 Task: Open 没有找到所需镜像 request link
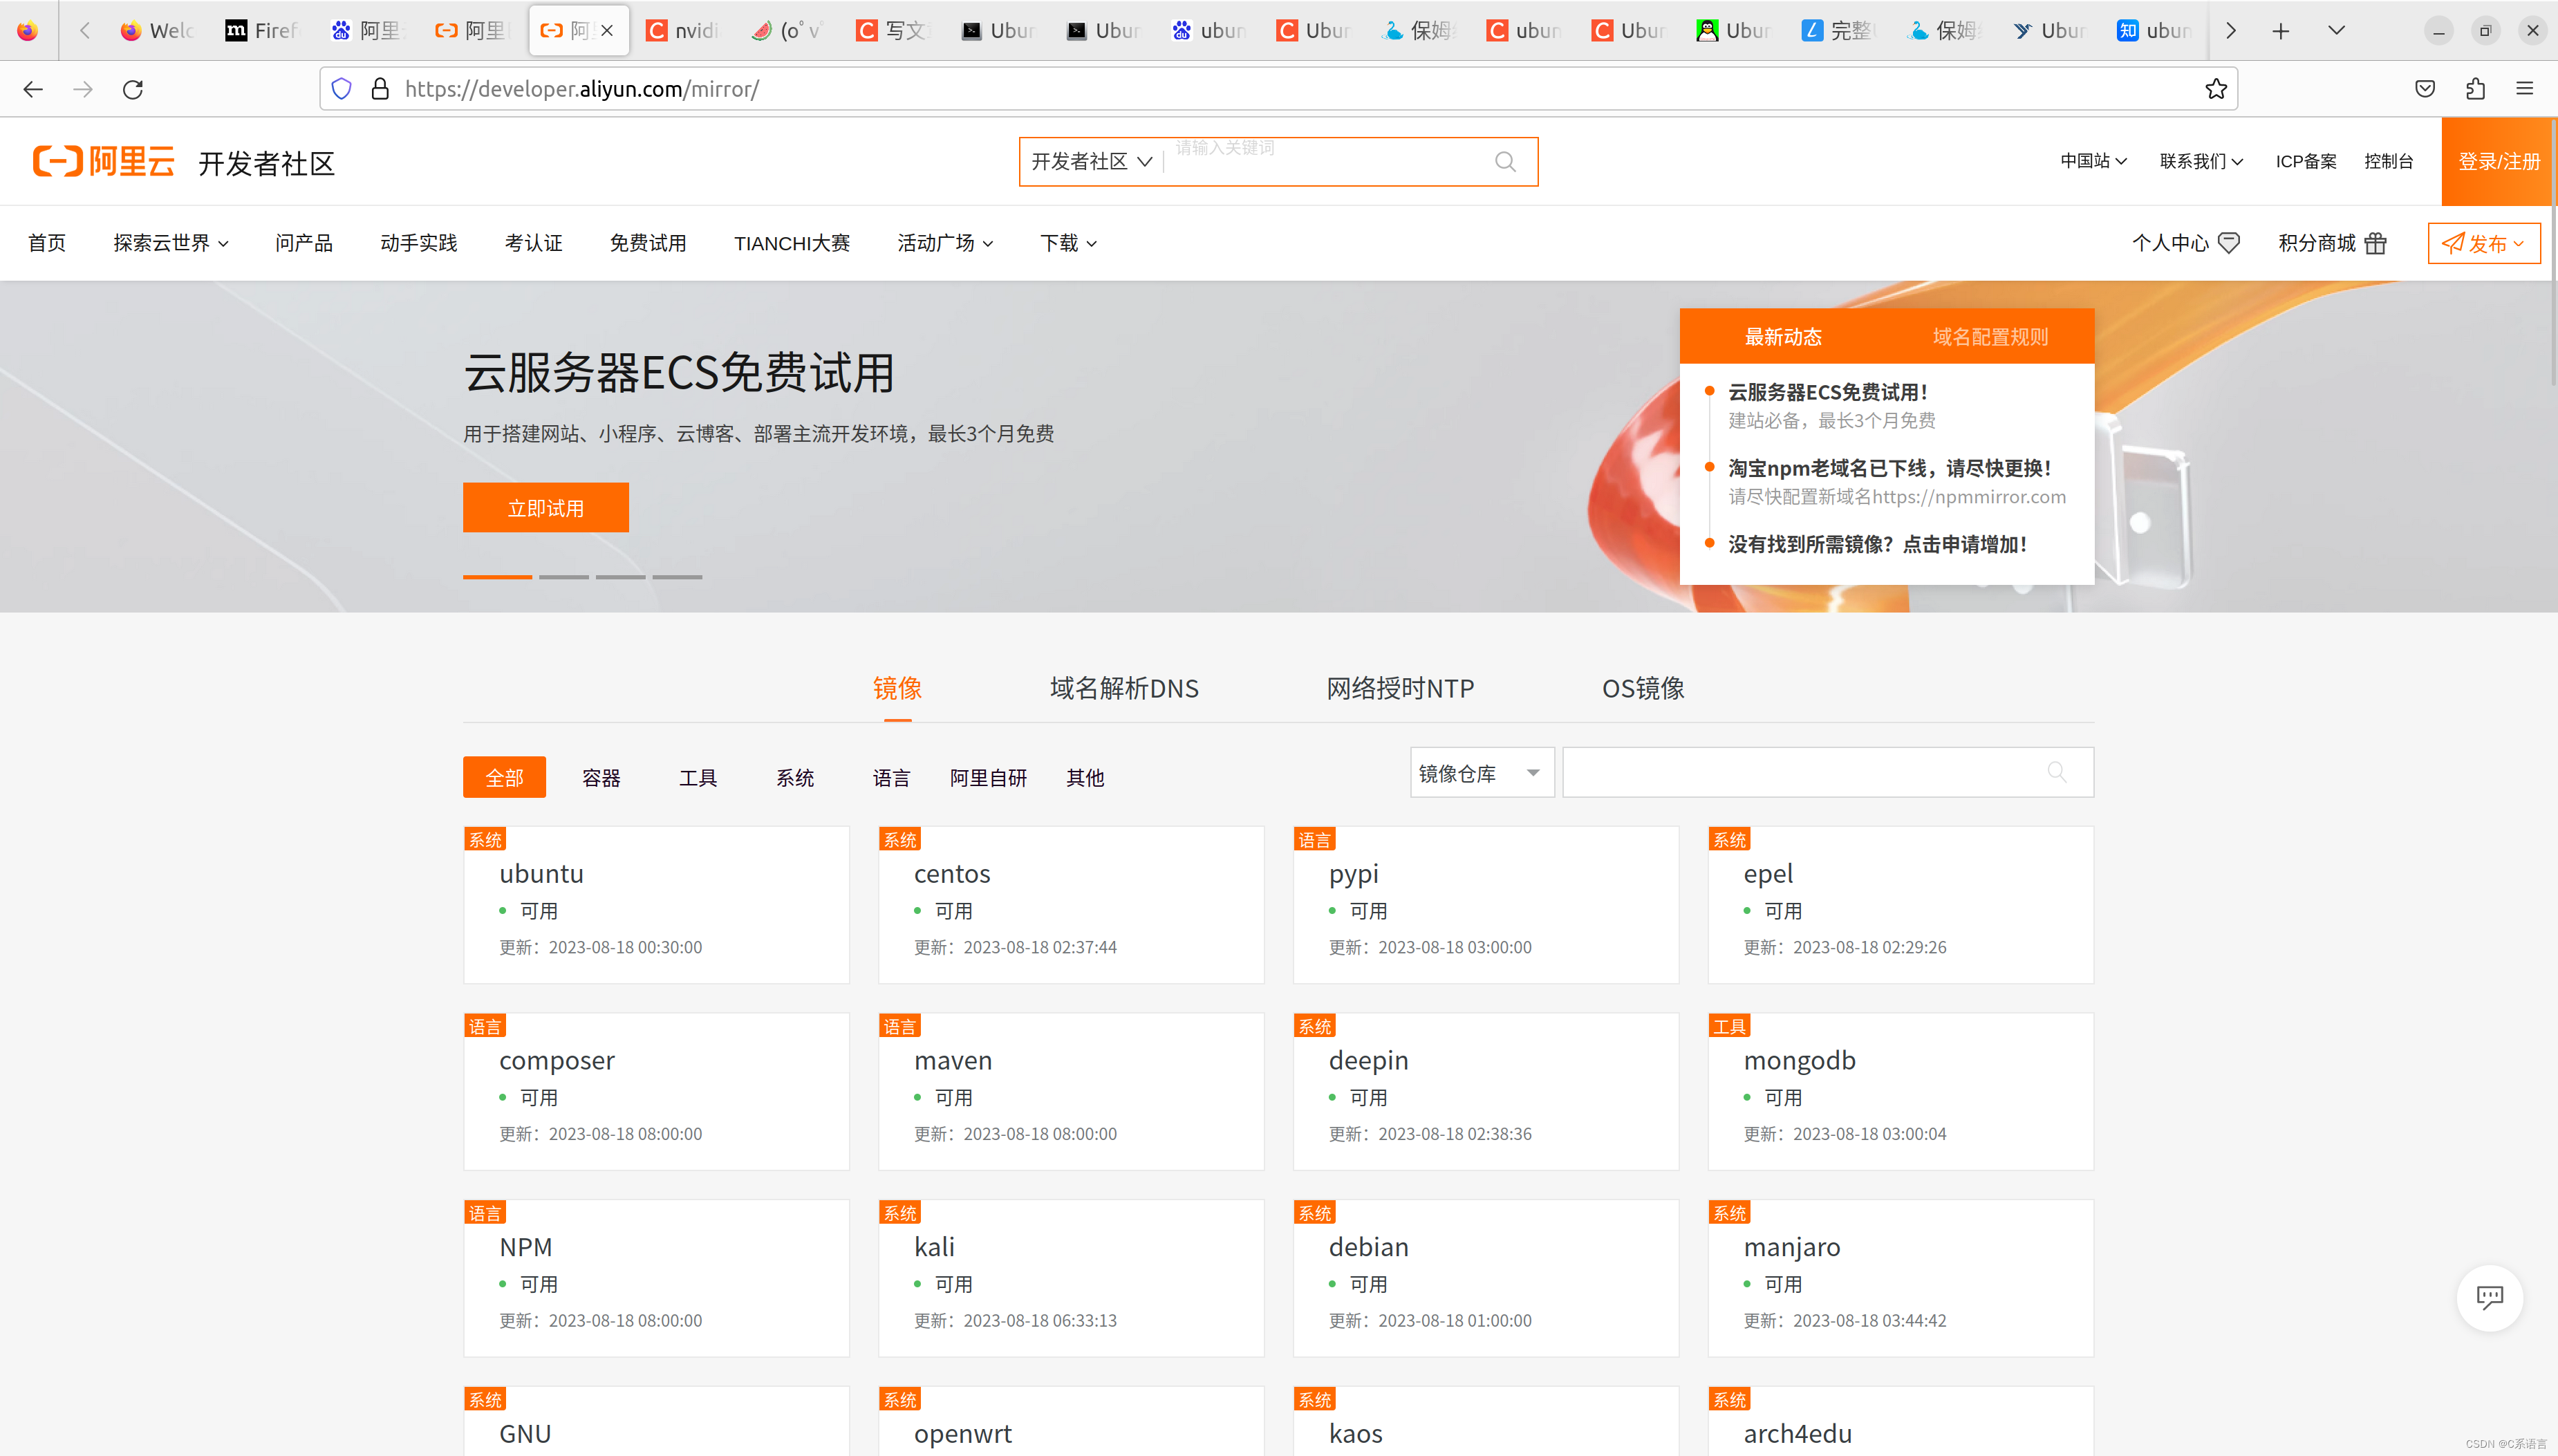point(1877,544)
